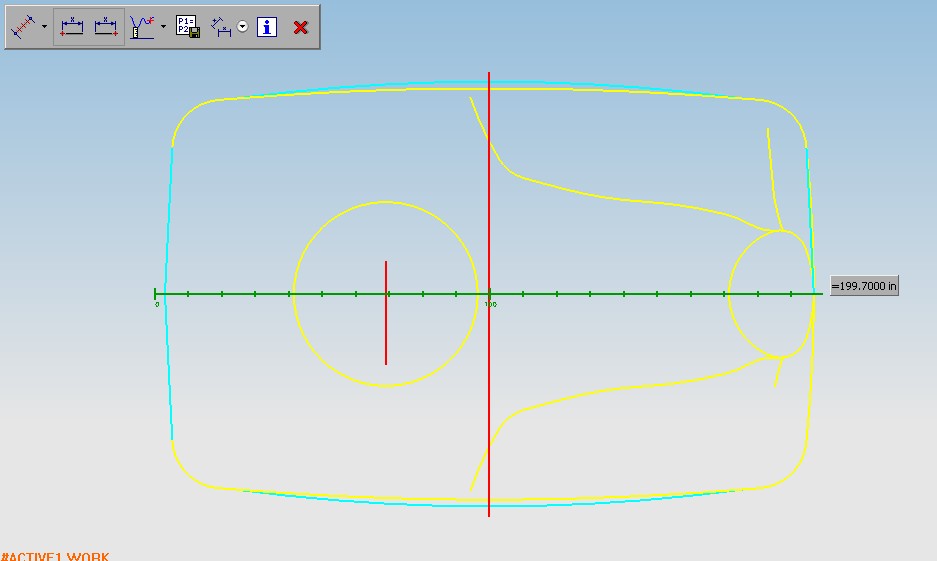Click the =199.7000 in value field
Viewport: 937px width, 561px height.
click(864, 286)
